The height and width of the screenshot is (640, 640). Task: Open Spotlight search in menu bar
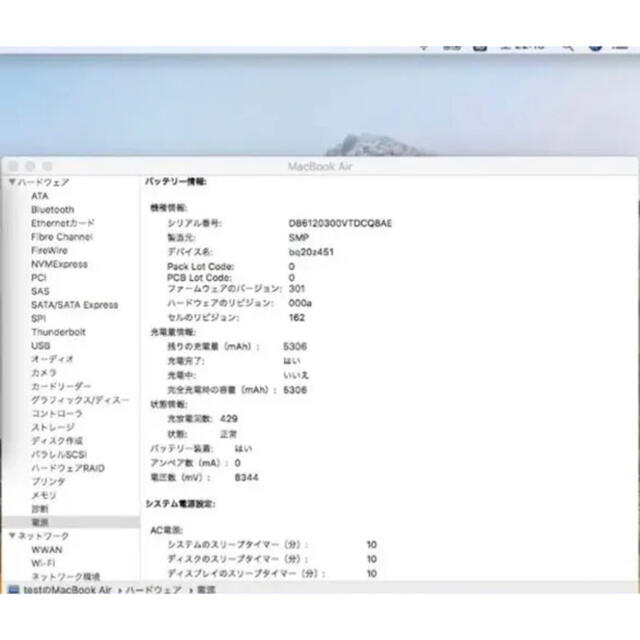[567, 48]
